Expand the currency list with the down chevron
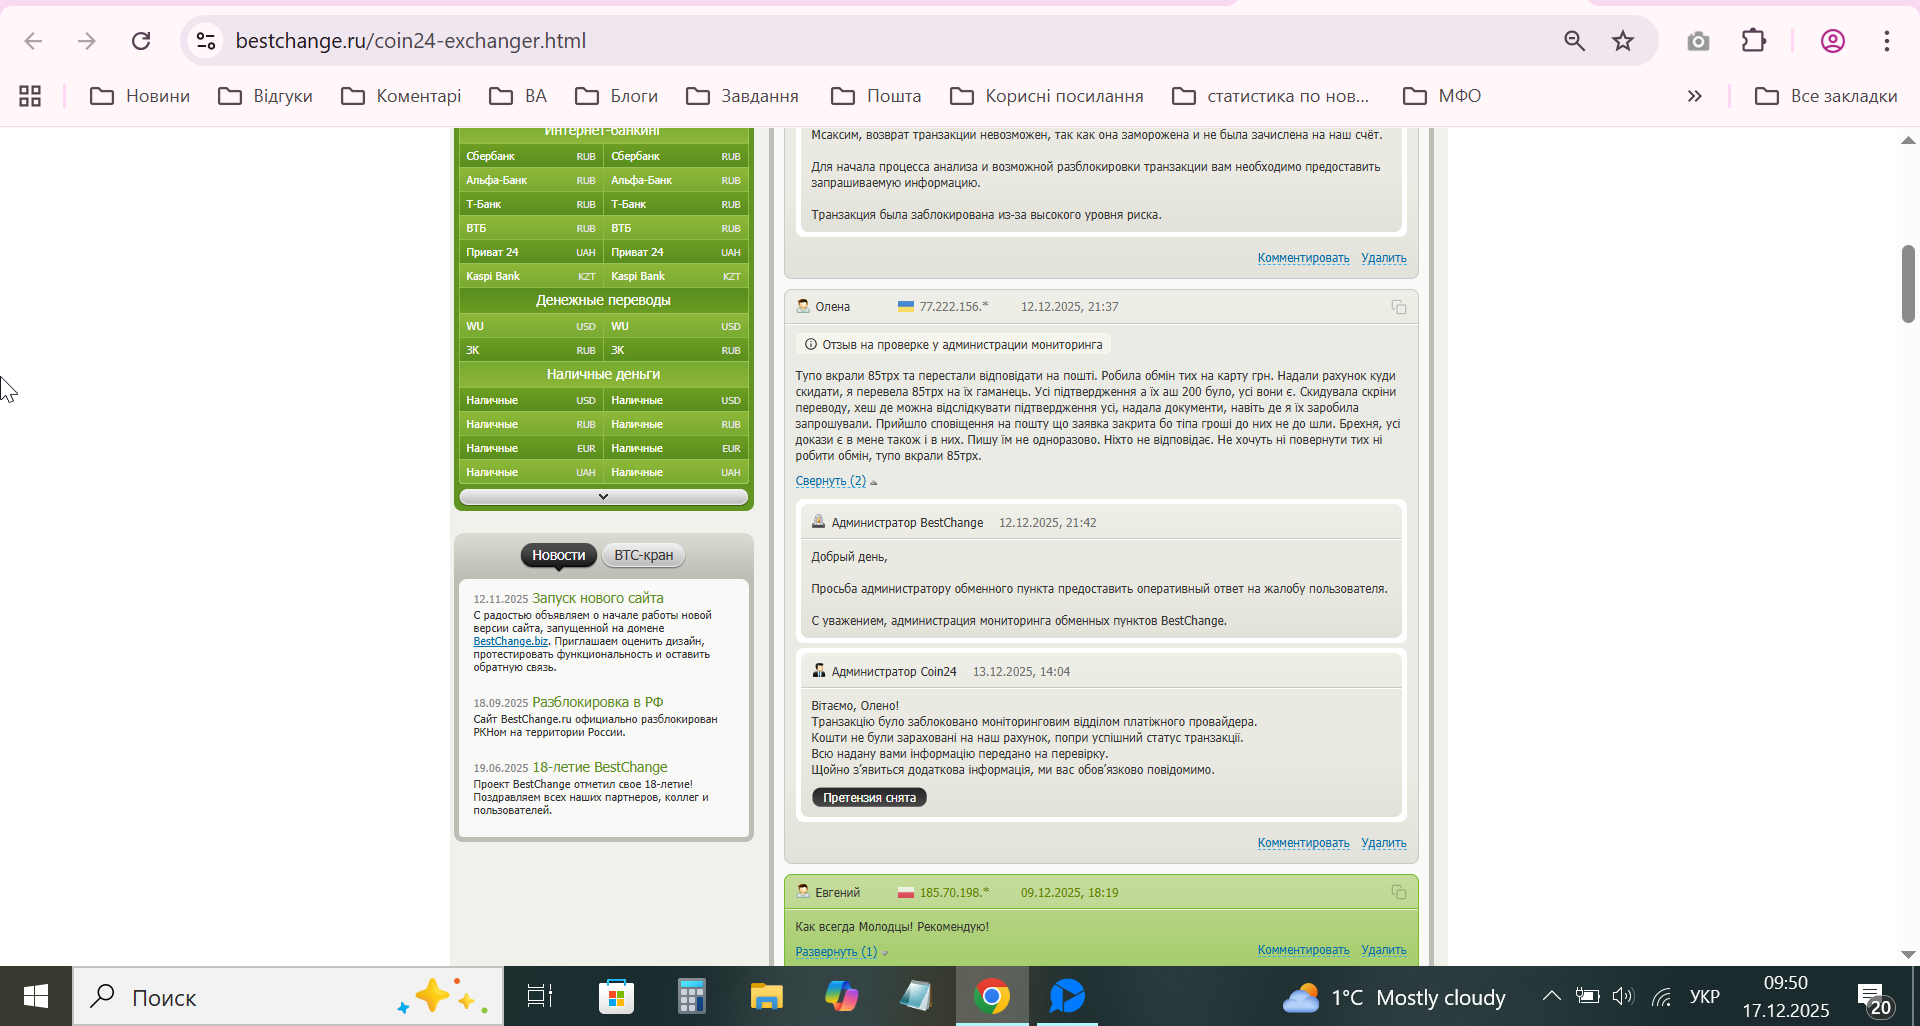This screenshot has height=1026, width=1920. (x=603, y=497)
